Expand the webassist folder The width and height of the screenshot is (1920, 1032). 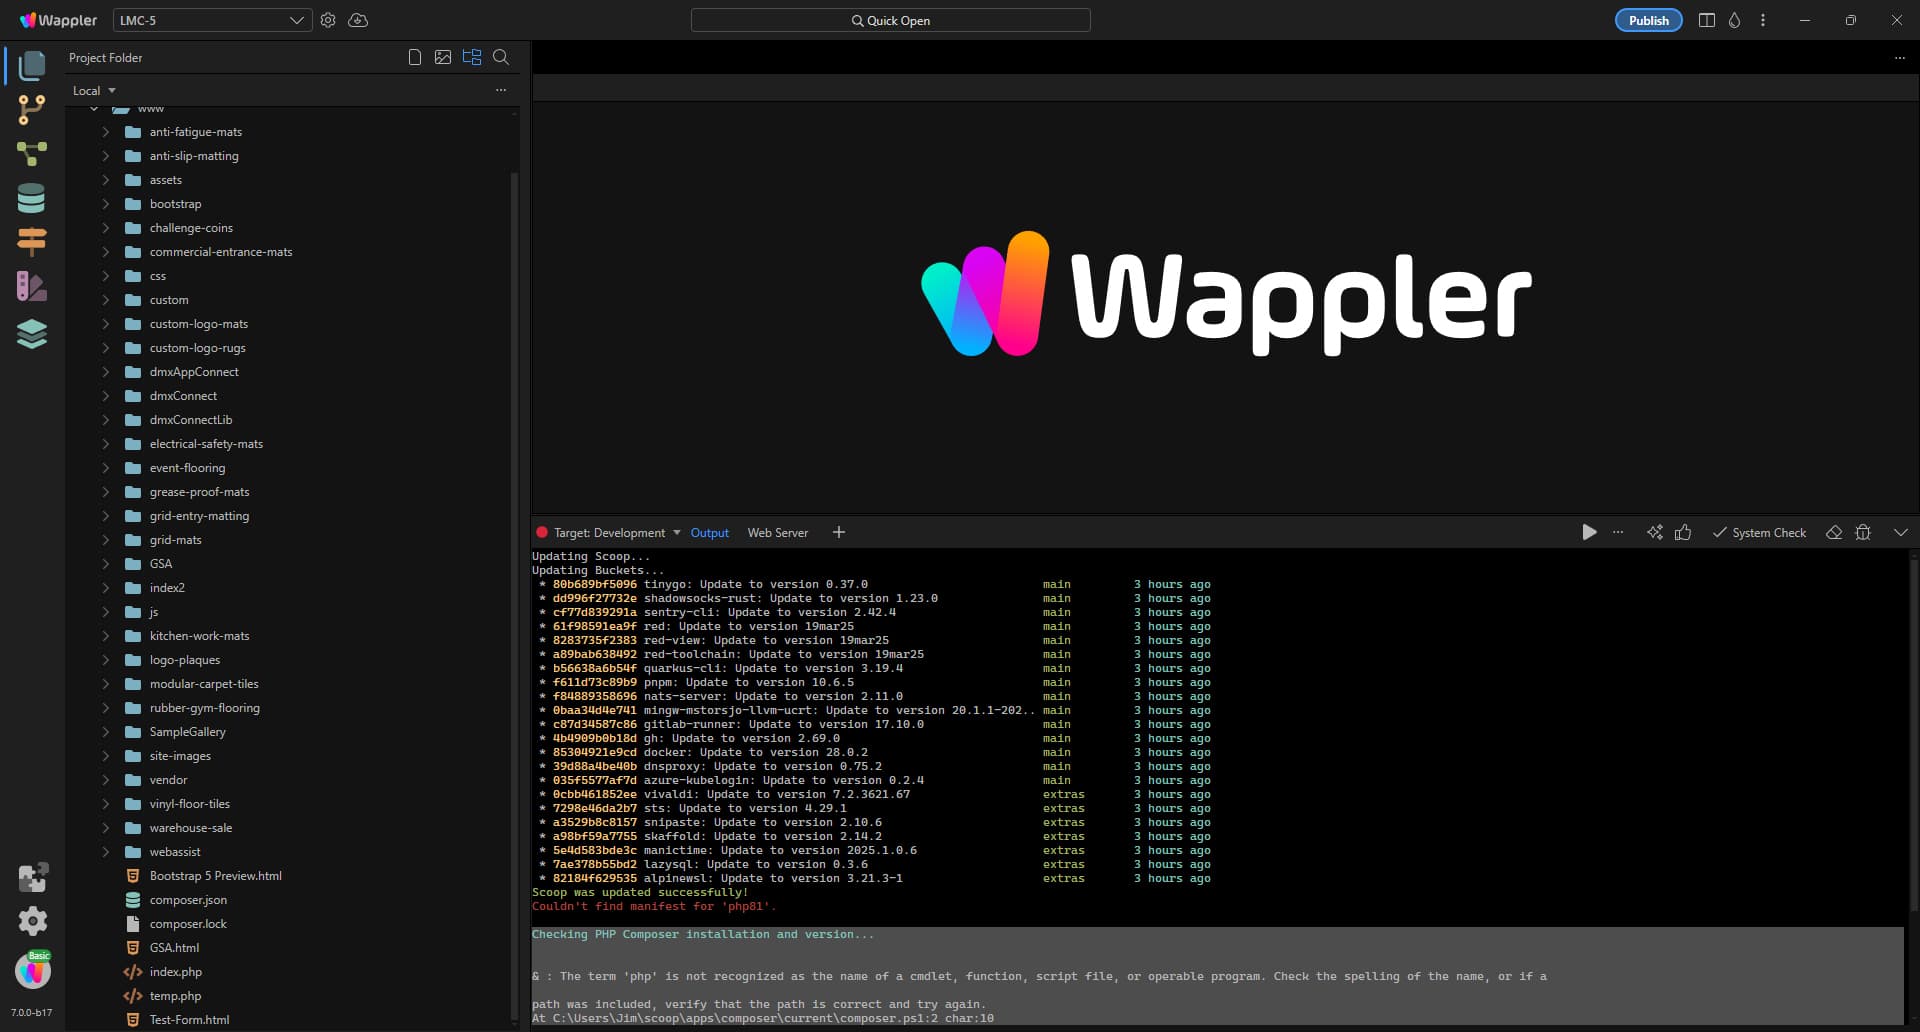[x=106, y=852]
